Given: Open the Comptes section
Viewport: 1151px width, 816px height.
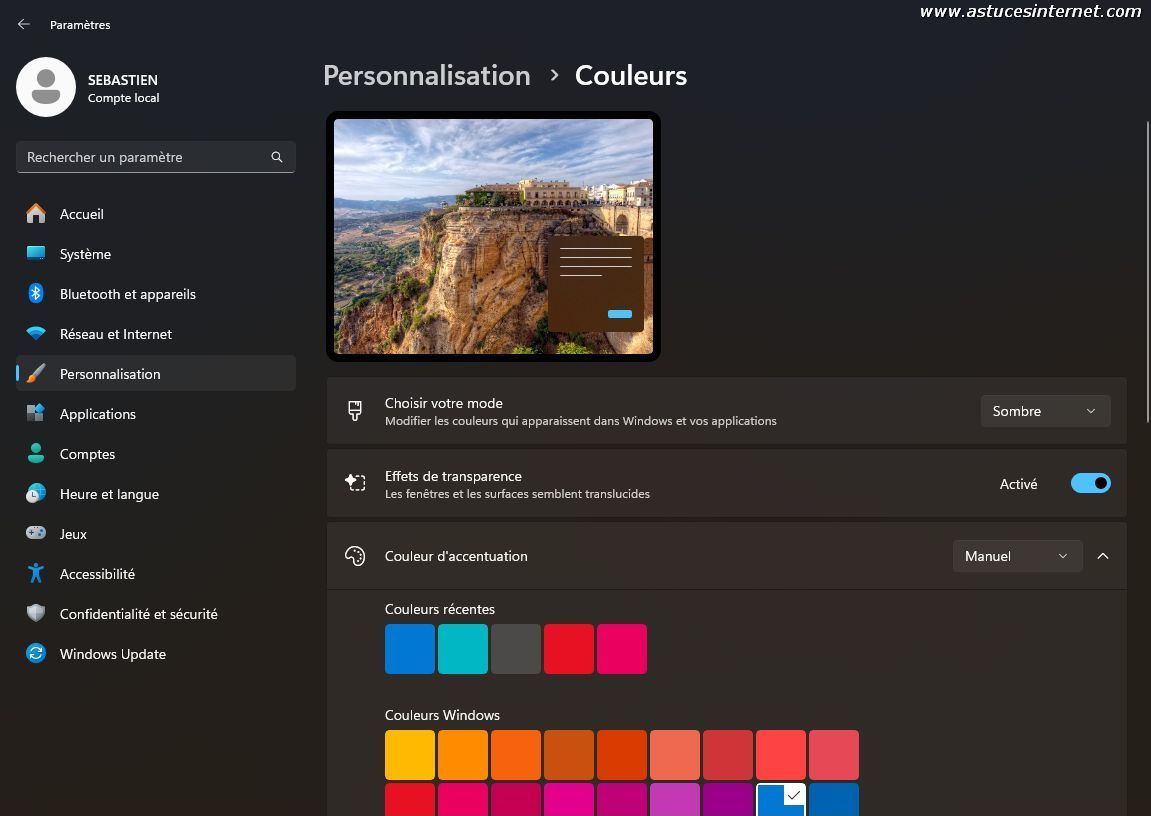Looking at the screenshot, I should tap(156, 453).
